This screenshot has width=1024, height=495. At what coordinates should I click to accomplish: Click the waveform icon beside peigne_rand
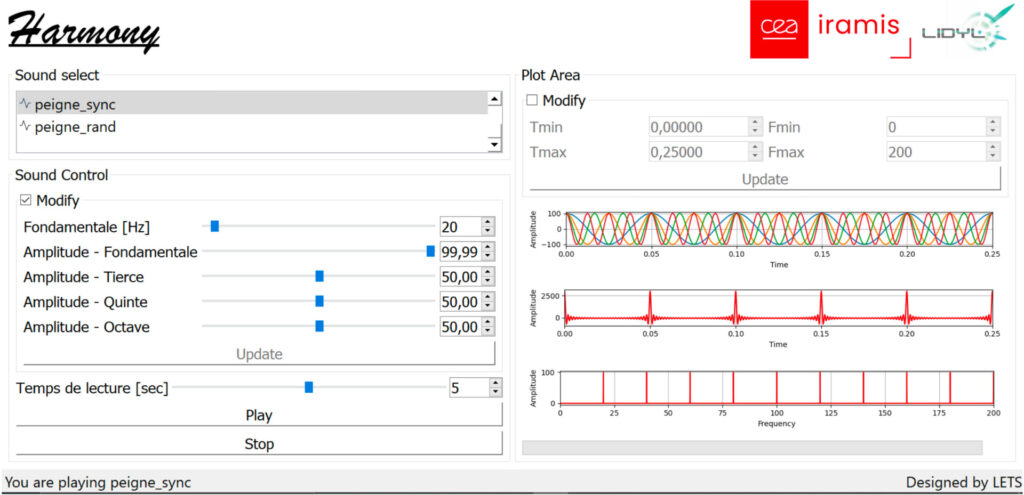coord(25,127)
